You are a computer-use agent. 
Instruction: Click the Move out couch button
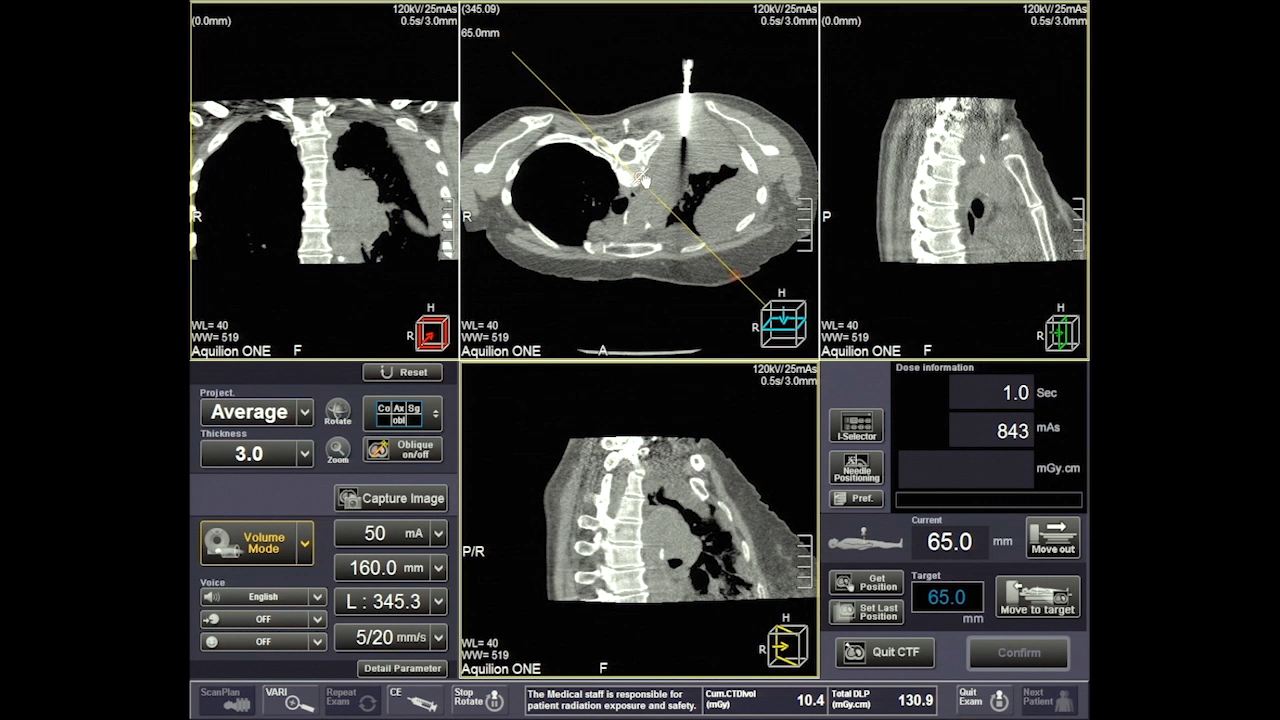1053,538
